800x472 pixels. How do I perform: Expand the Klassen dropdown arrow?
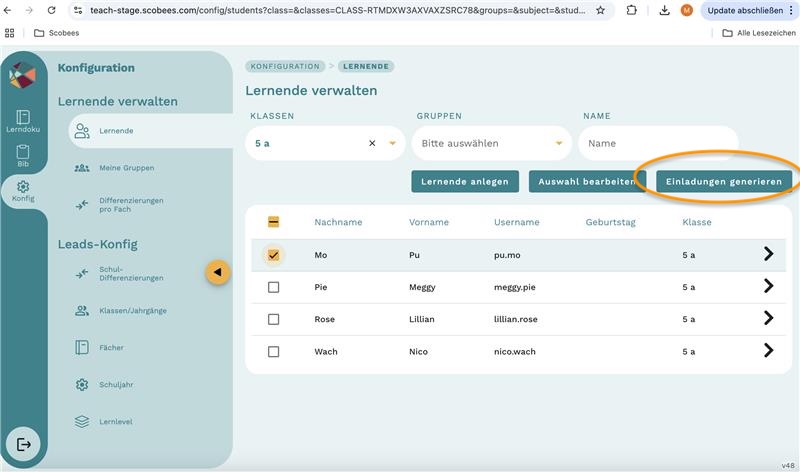(393, 143)
